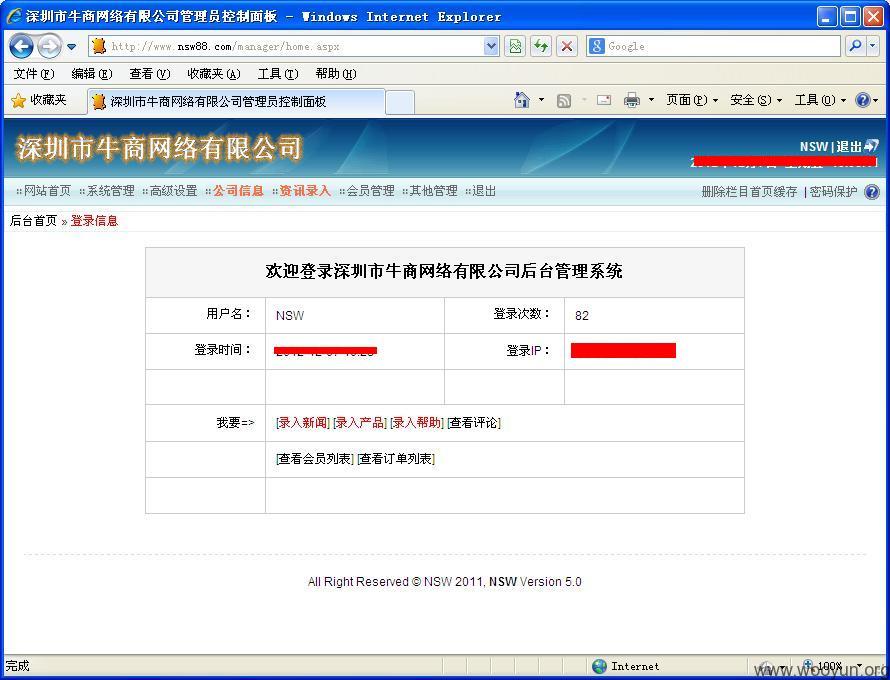
Task: Click the 查看订单列表 link
Action: tap(396, 459)
